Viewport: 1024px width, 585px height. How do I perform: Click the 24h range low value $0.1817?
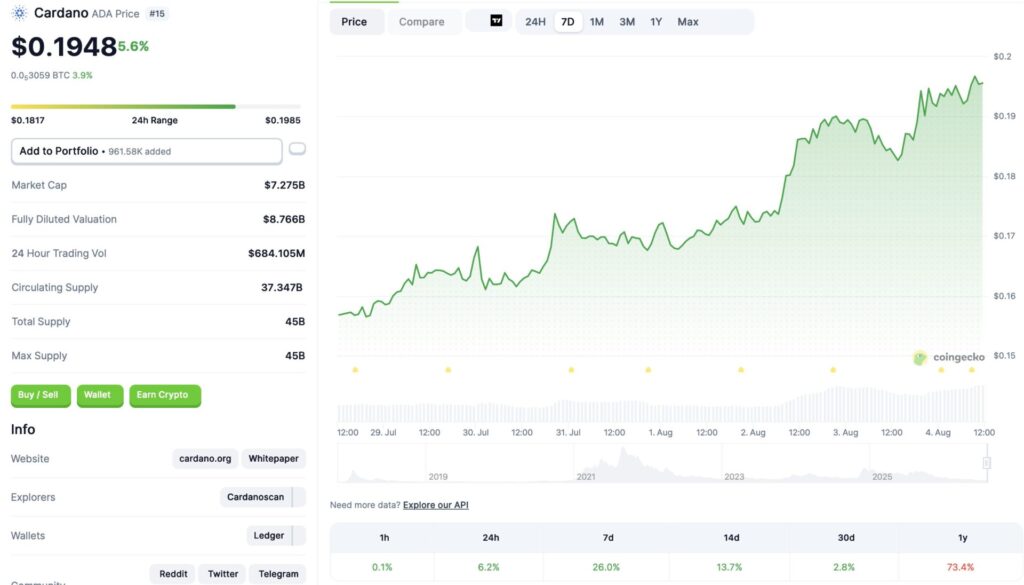[x=27, y=120]
